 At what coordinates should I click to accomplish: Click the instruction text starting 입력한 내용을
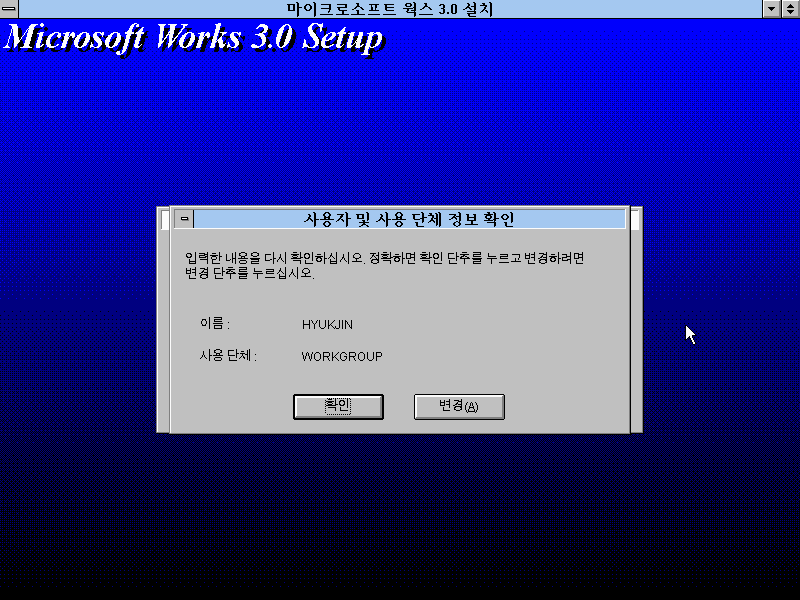click(384, 265)
